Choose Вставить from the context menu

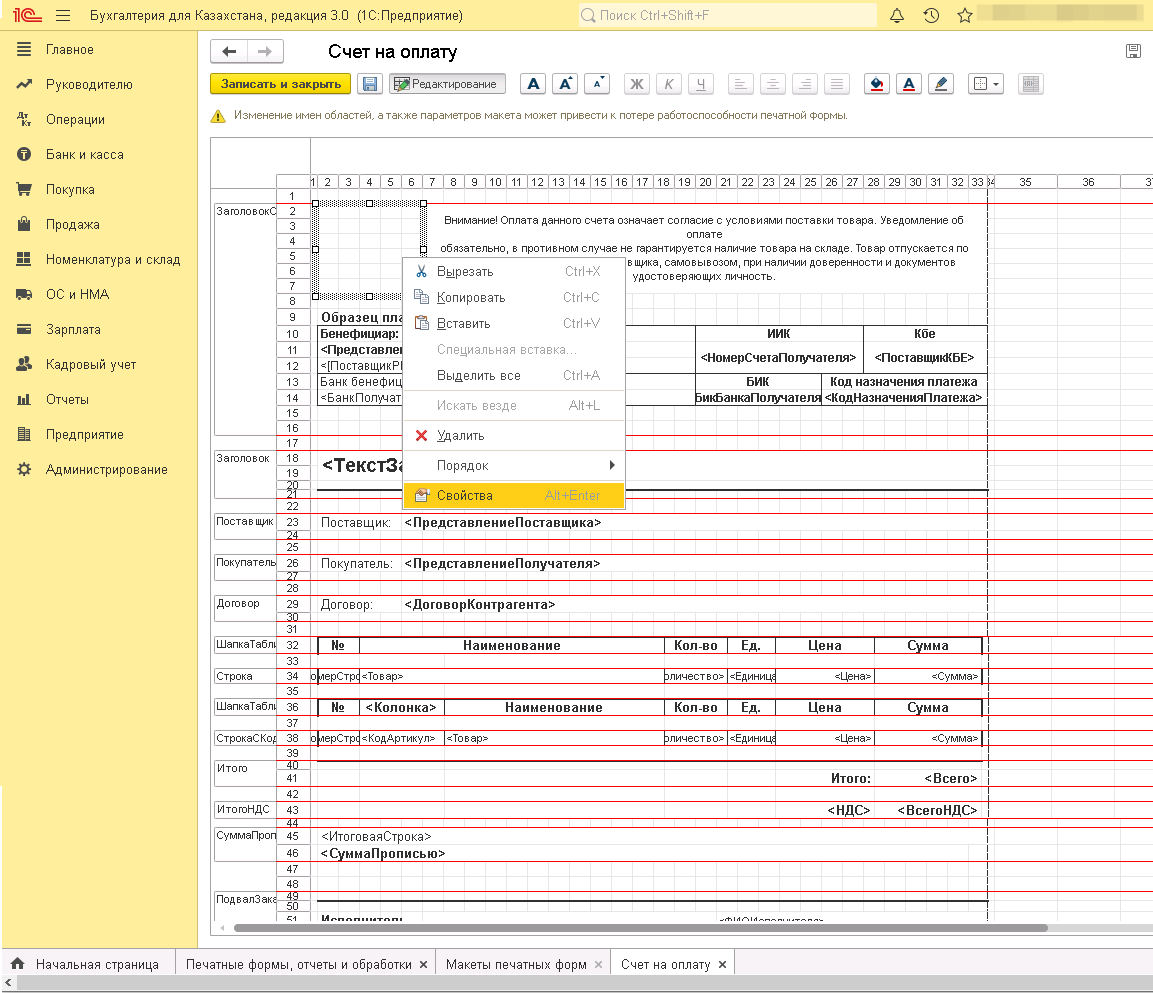tap(514, 324)
